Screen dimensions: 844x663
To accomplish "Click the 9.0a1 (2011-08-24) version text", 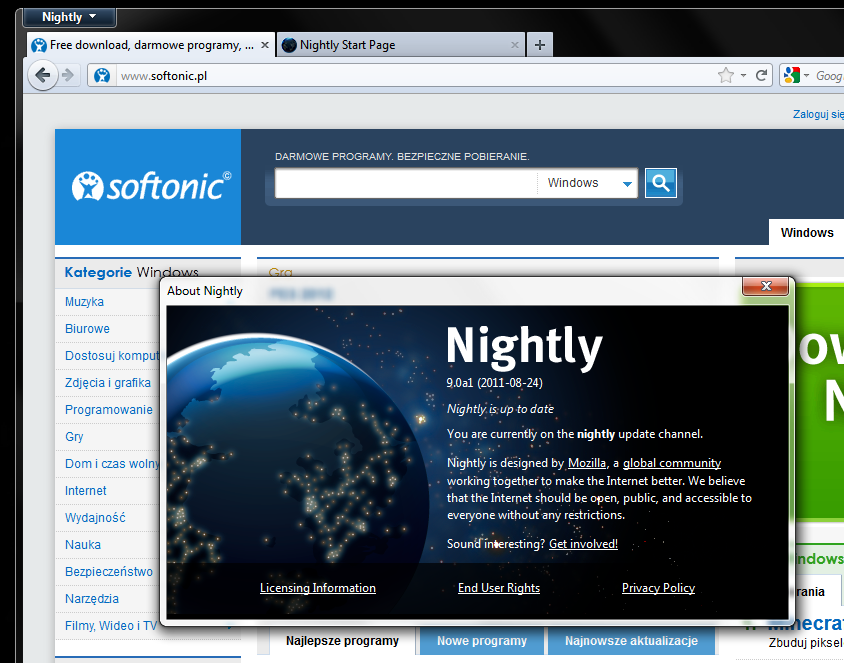I will [x=494, y=383].
